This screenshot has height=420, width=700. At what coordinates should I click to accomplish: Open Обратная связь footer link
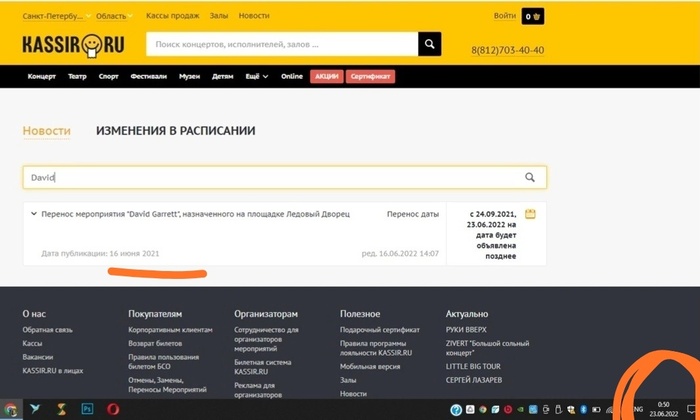pos(47,330)
